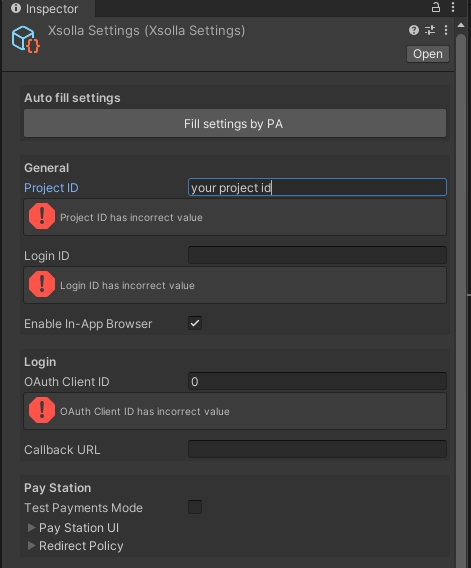The width and height of the screenshot is (471, 568).
Task: Click the vertical scrollbar thumb
Action: click(461, 301)
